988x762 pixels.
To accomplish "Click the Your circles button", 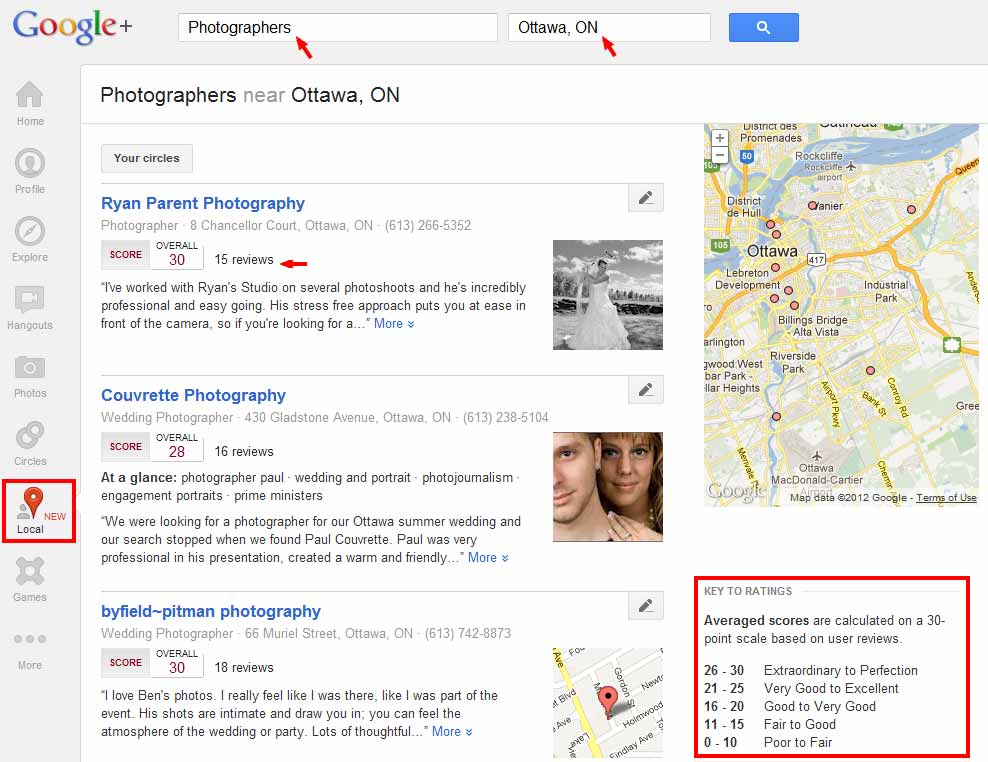I will click(147, 158).
